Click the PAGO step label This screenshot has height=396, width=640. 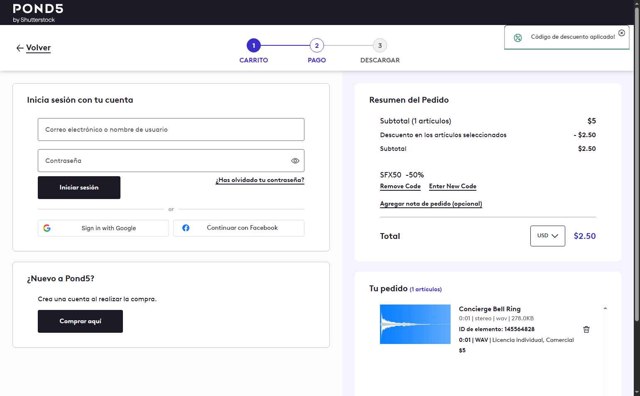(x=316, y=60)
